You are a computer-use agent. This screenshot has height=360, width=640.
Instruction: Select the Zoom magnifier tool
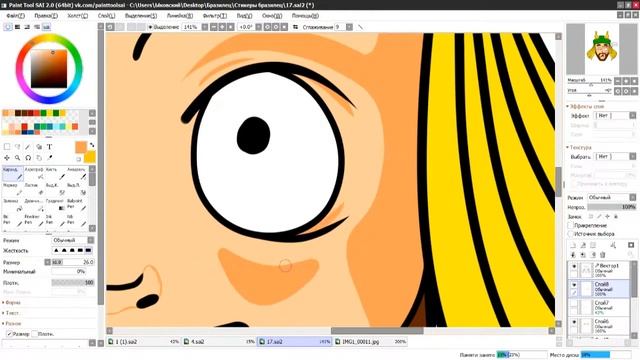pos(18,158)
